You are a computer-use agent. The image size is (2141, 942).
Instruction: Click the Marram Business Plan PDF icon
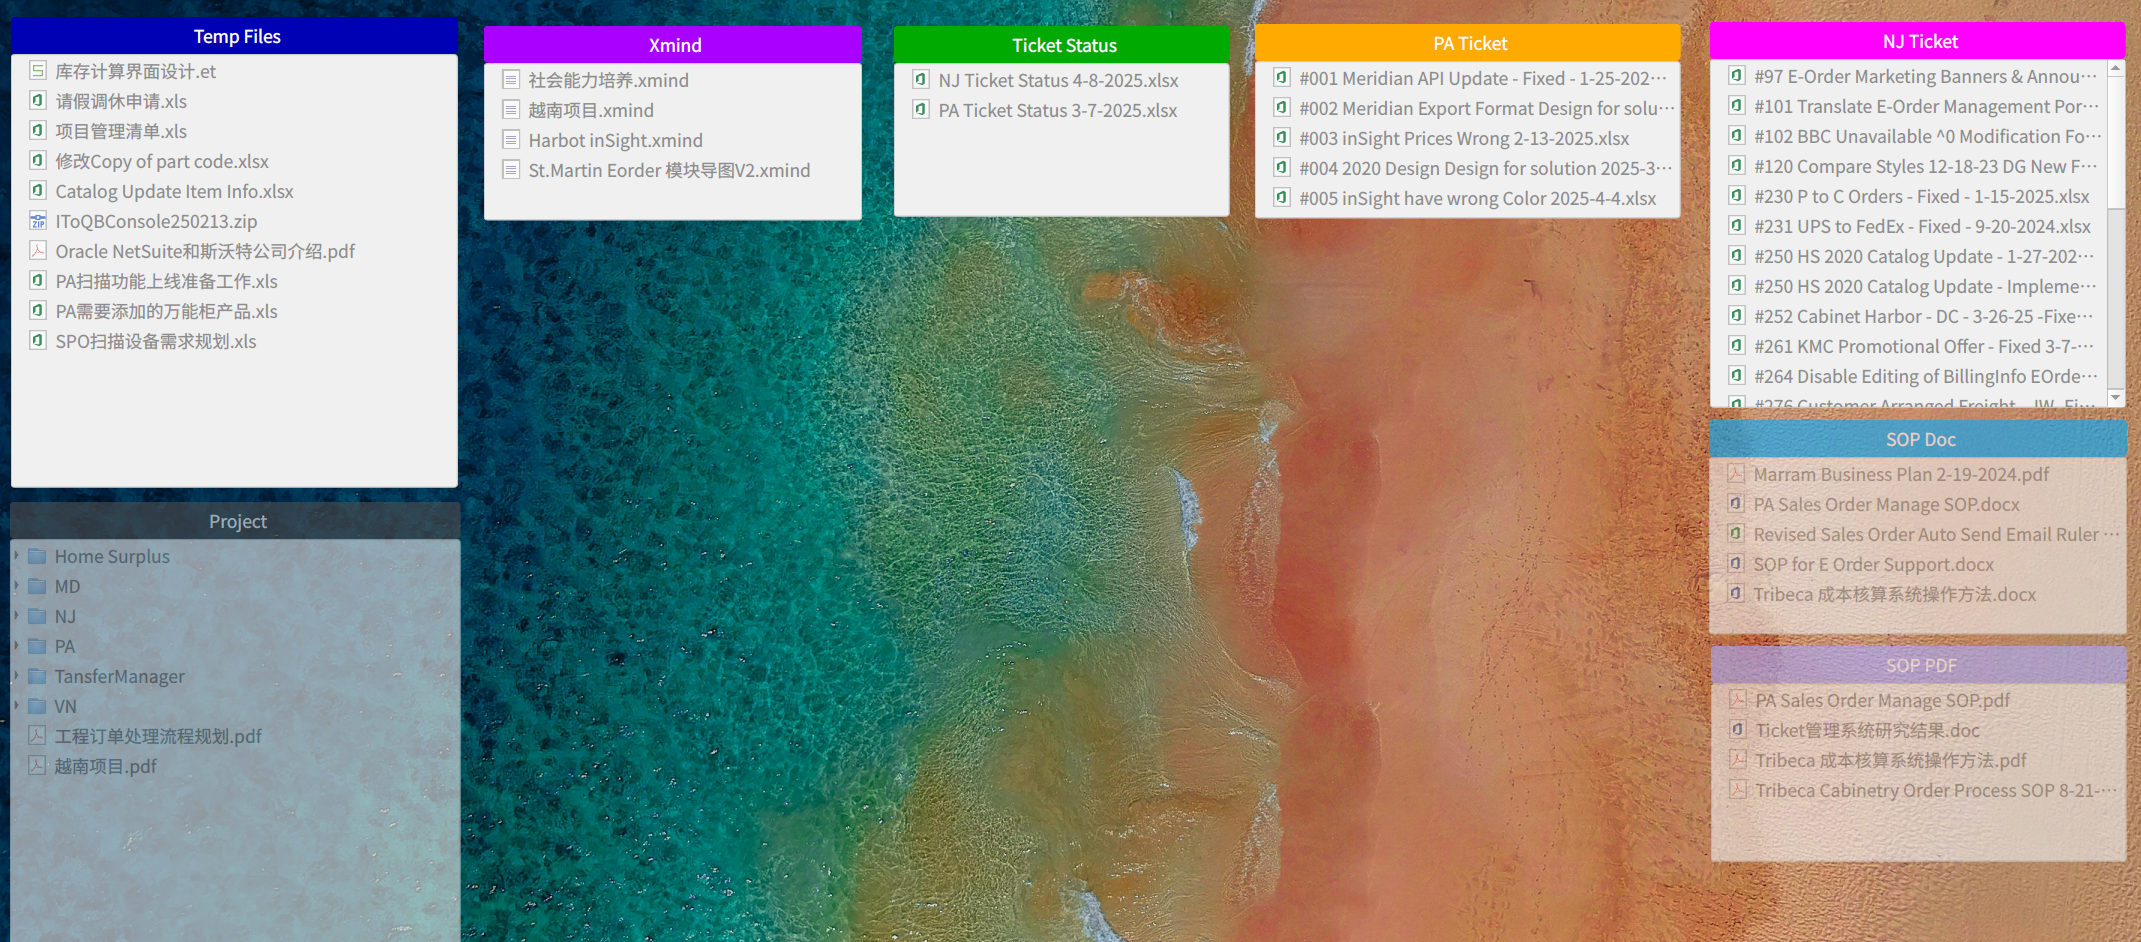coord(1736,474)
